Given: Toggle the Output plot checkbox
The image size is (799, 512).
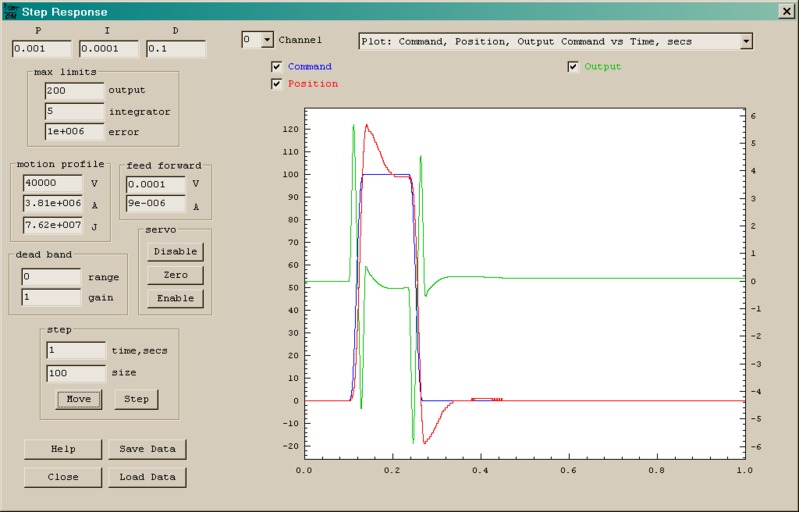Looking at the screenshot, I should 573,67.
